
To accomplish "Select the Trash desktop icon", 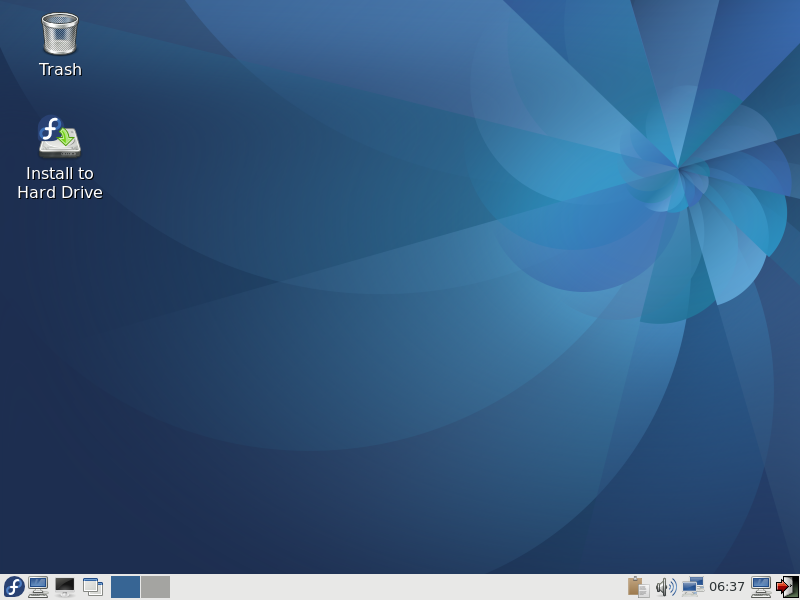I will pyautogui.click(x=60, y=34).
